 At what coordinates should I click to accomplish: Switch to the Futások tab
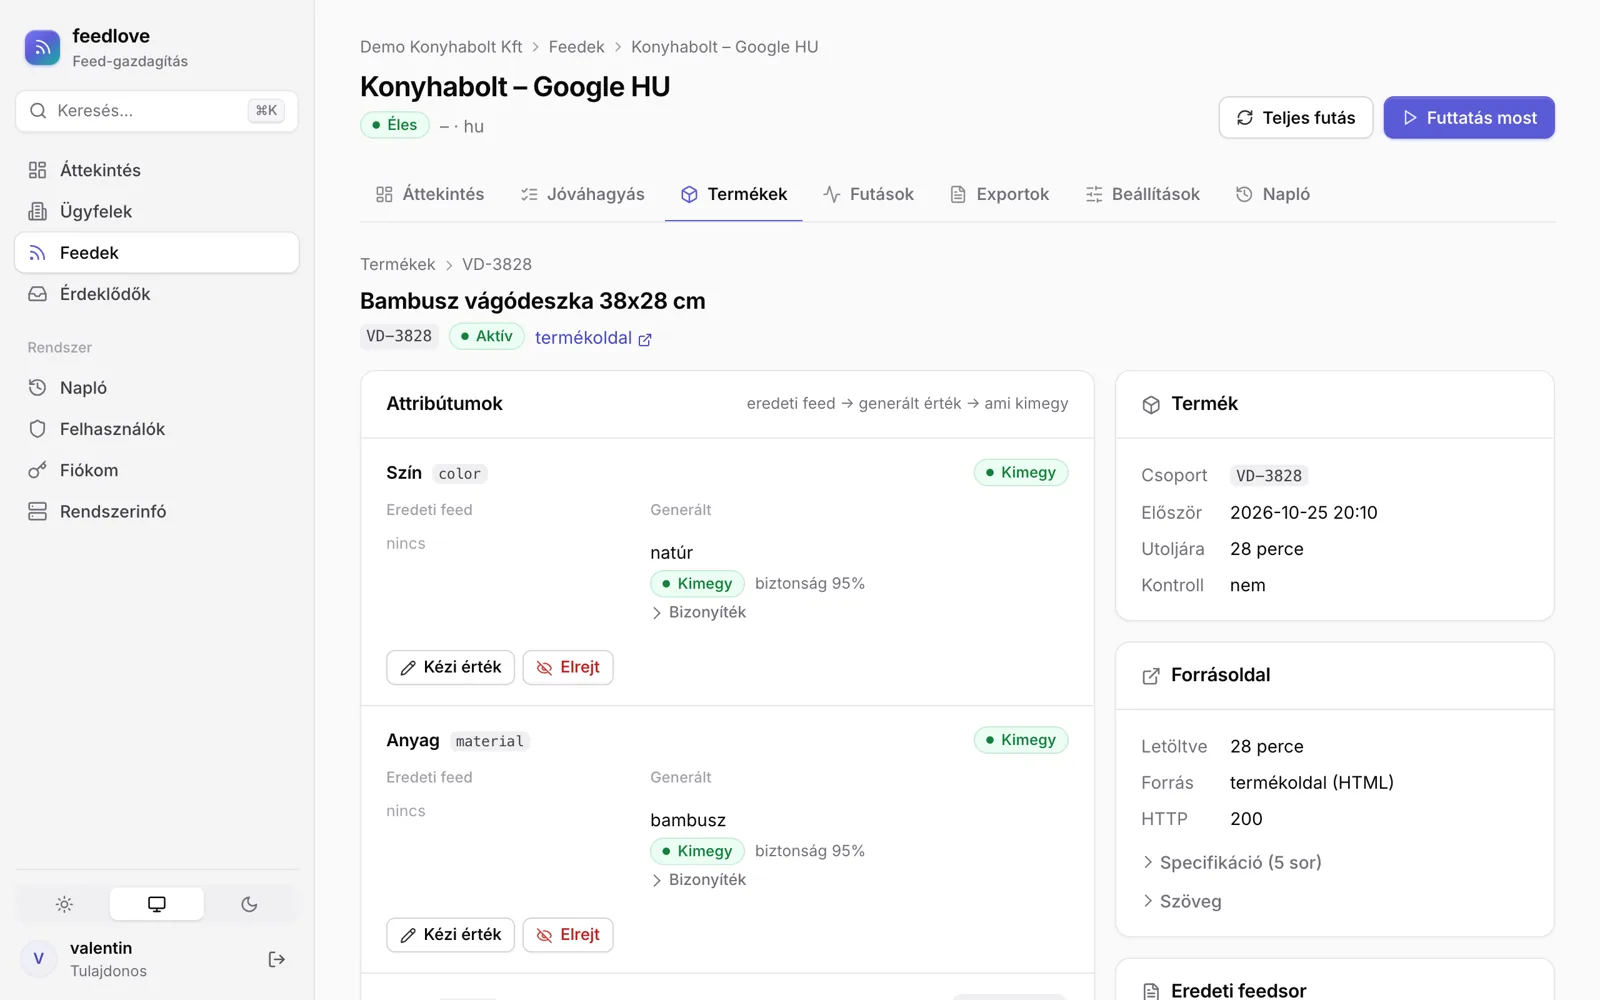pos(868,194)
